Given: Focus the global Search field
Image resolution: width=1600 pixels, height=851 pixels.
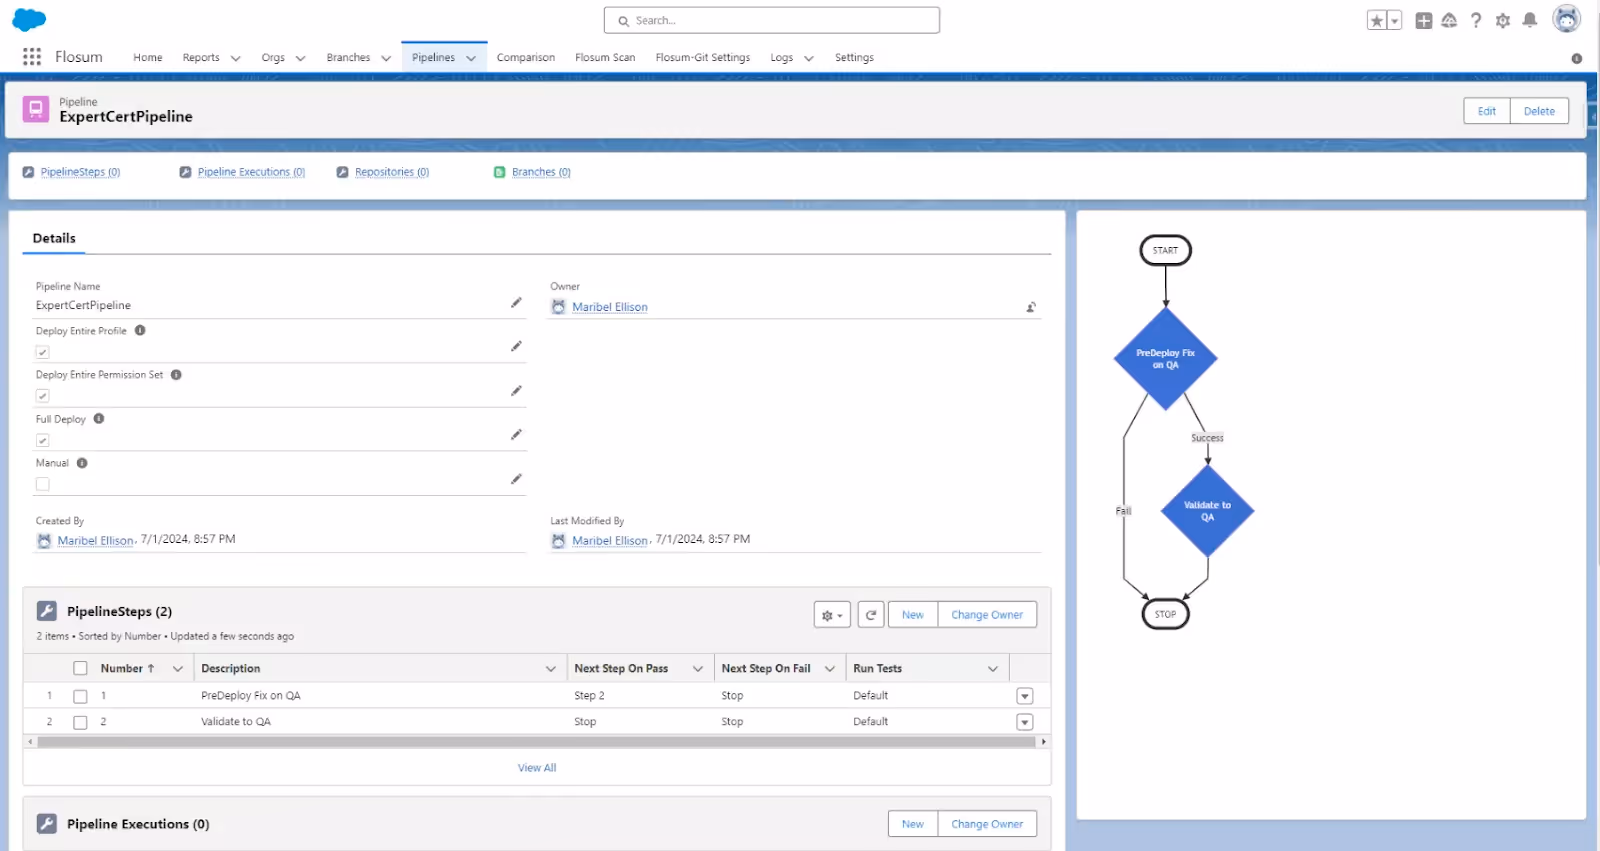Looking at the screenshot, I should (772, 20).
